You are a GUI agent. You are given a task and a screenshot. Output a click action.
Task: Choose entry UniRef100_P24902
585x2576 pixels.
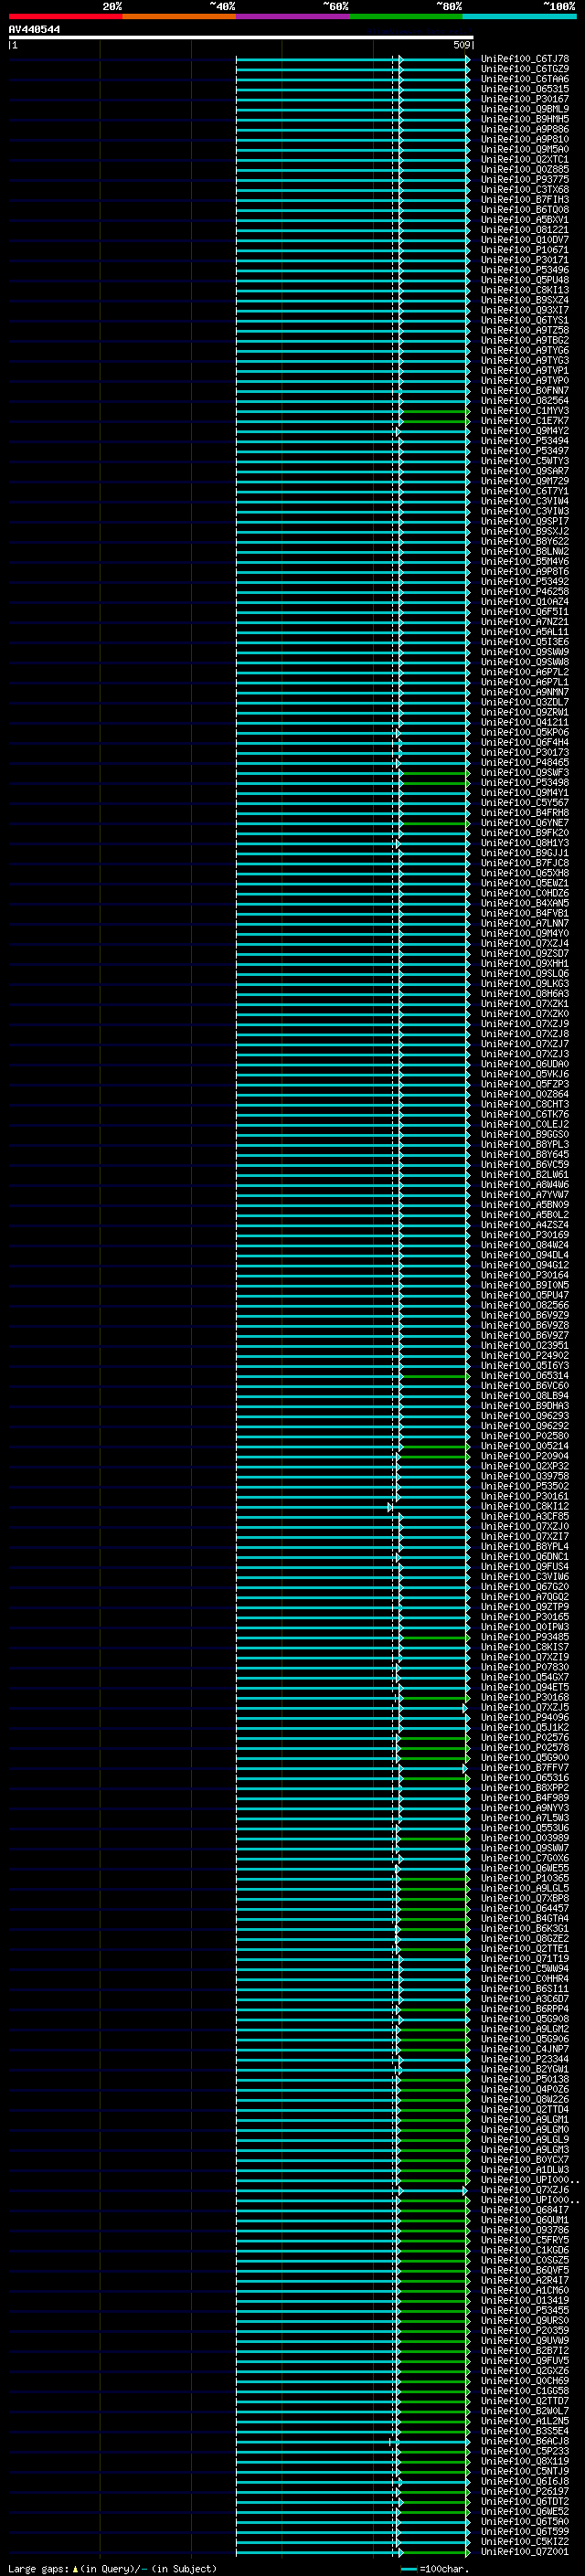click(525, 1356)
